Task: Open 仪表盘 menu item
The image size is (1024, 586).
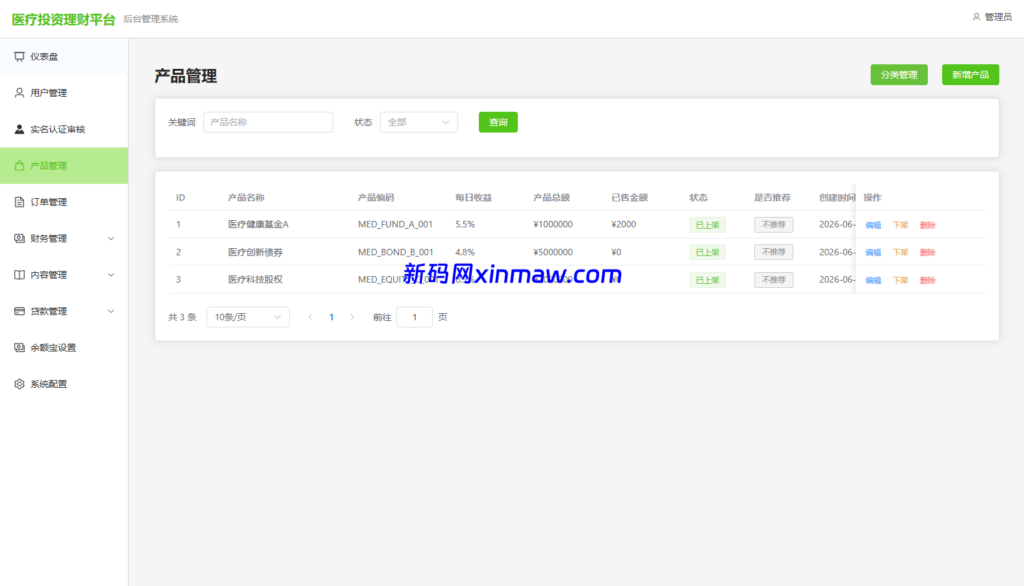Action: pyautogui.click(x=64, y=57)
